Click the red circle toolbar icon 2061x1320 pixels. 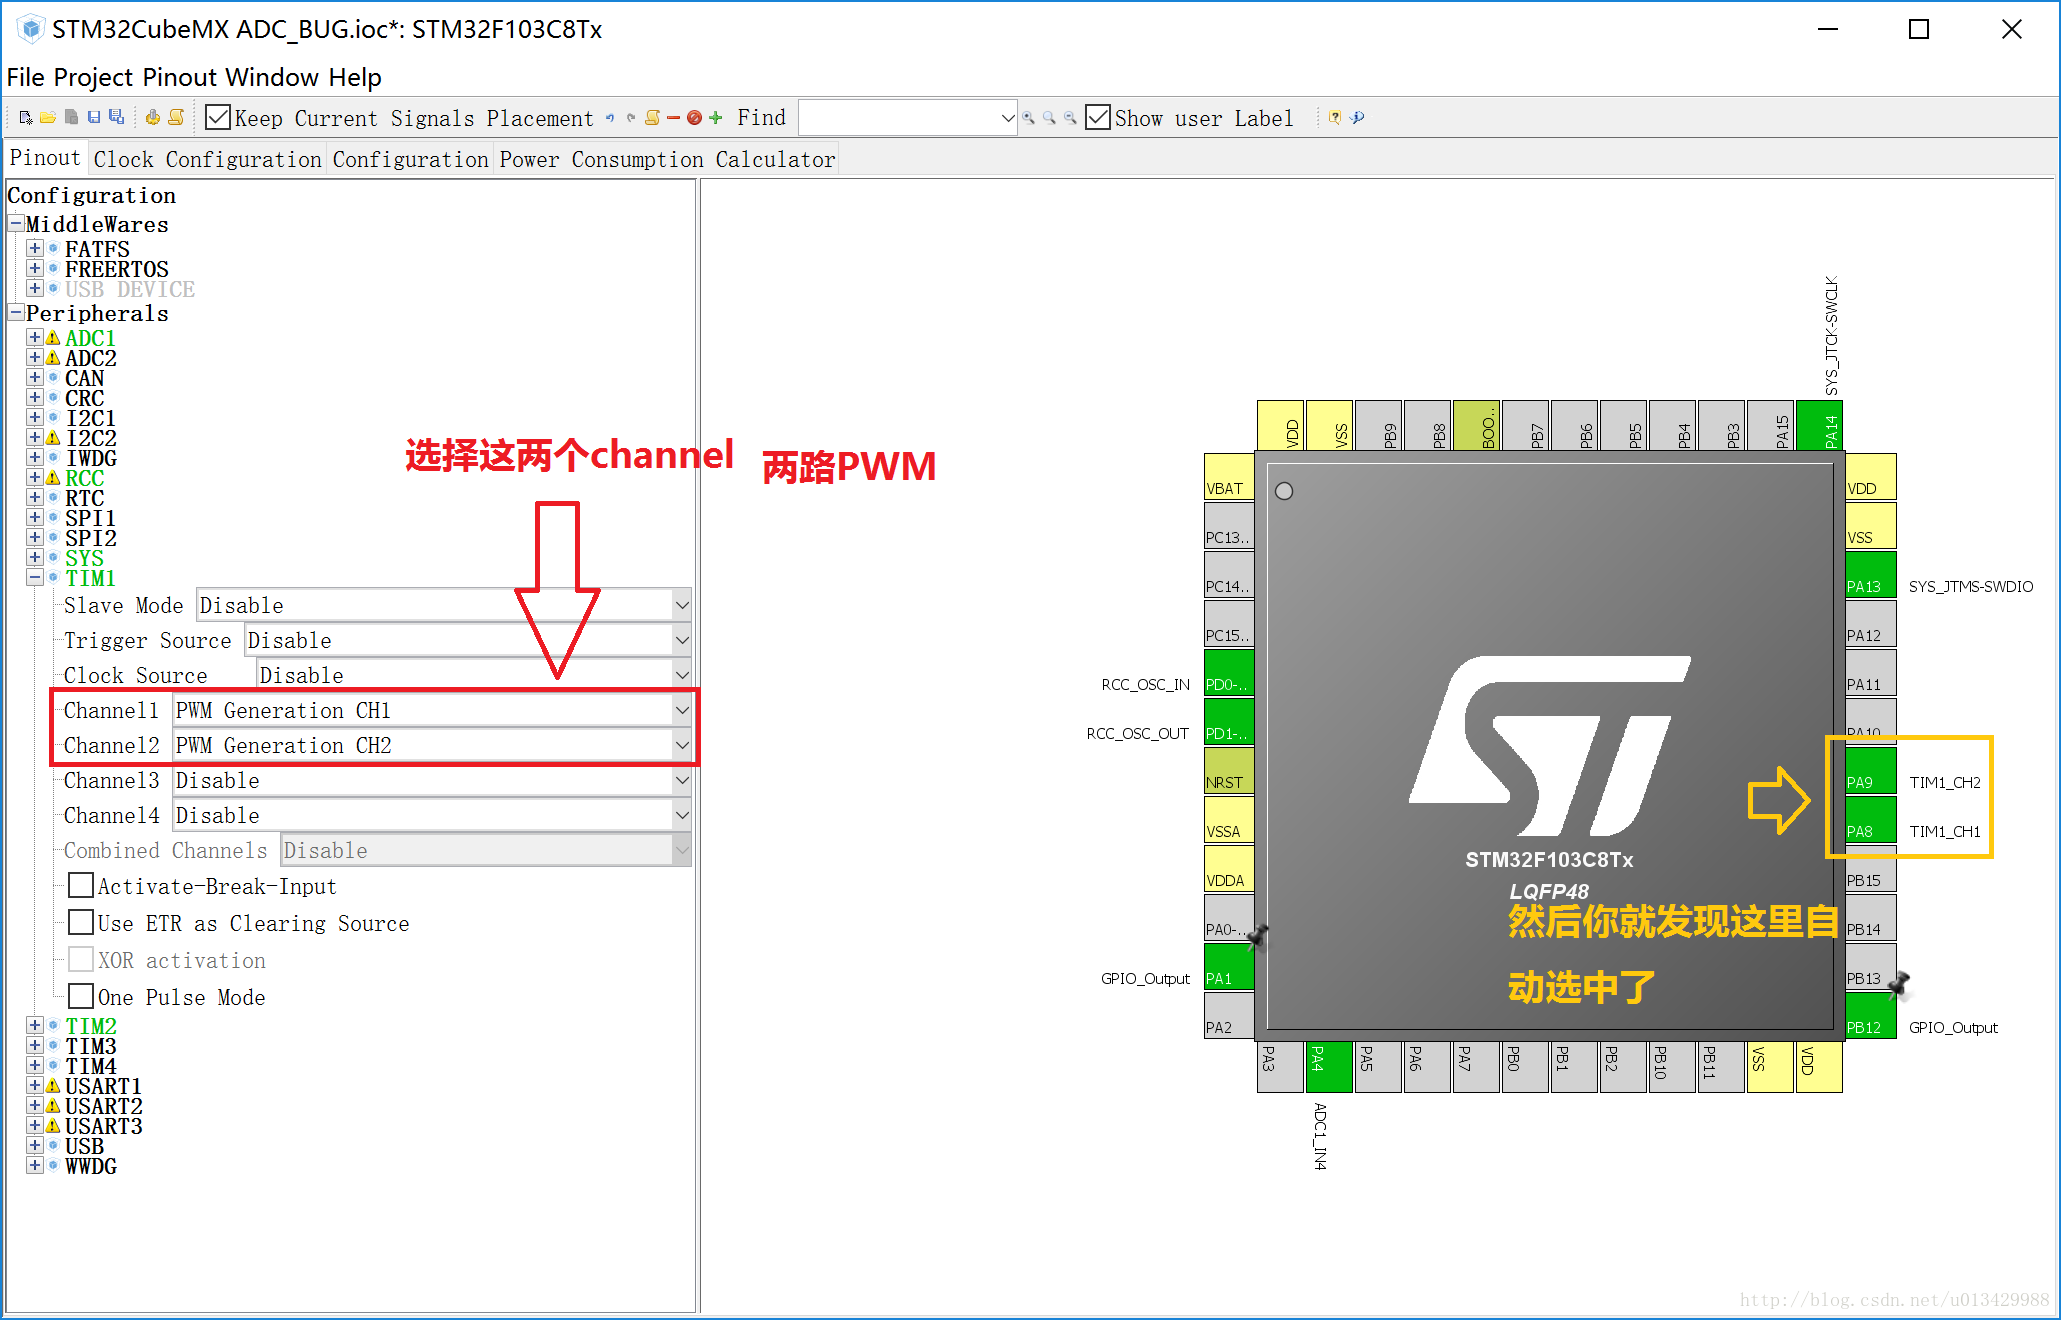click(694, 118)
